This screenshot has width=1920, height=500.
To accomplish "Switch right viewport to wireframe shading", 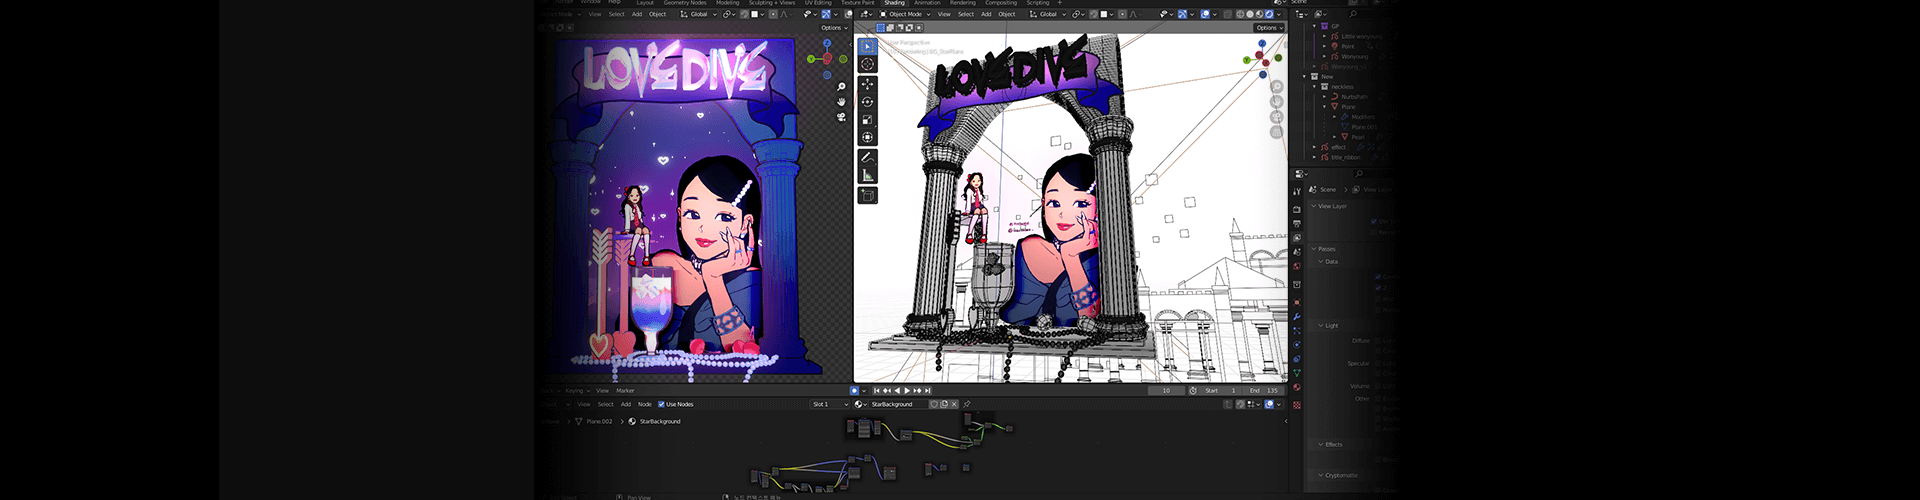I will click(1240, 14).
